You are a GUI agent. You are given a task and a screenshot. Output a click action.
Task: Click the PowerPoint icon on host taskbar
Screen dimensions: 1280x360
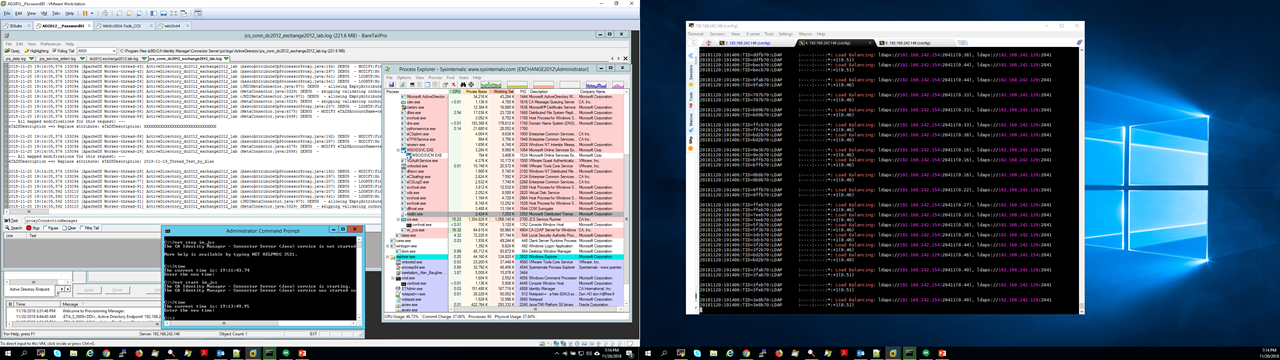tap(302, 353)
